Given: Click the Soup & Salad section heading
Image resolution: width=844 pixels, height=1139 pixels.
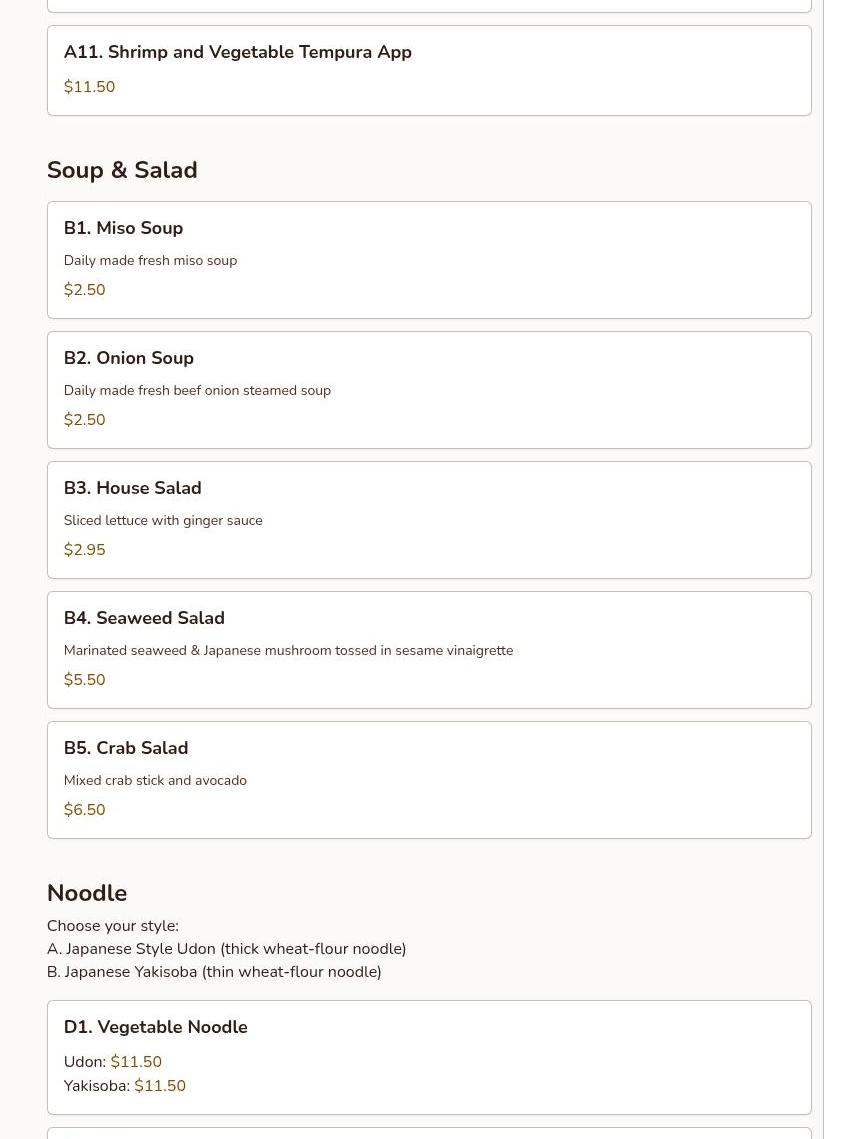Looking at the screenshot, I should pyautogui.click(x=122, y=170).
